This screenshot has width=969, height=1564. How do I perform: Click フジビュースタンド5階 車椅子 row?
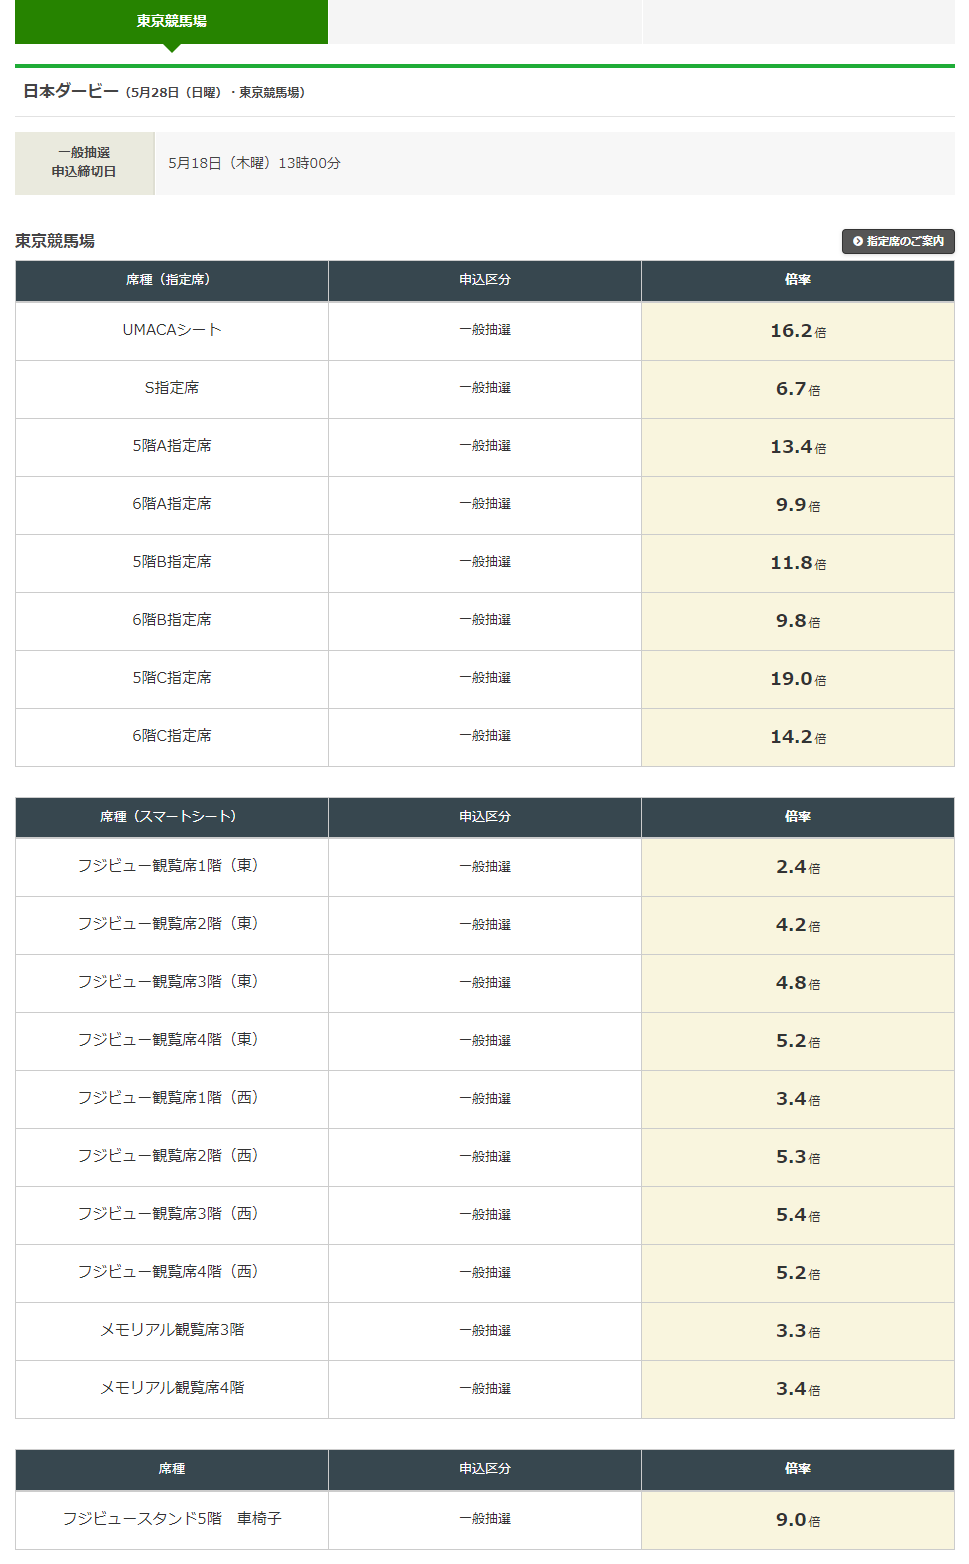tap(485, 1520)
